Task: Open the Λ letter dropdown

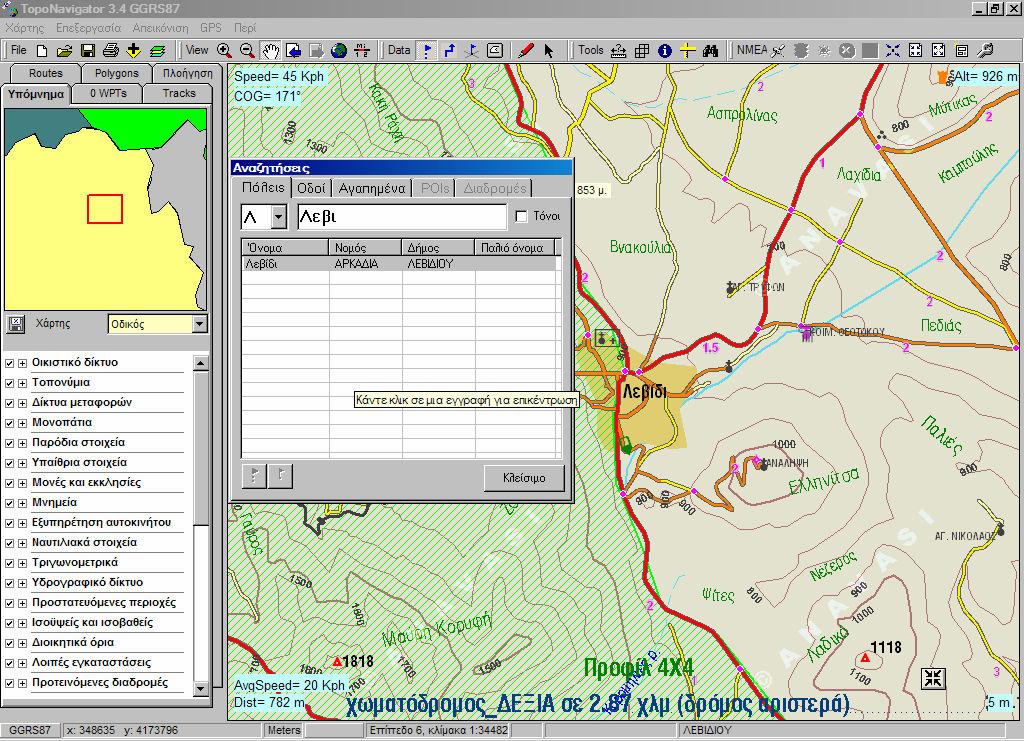Action: pos(279,217)
